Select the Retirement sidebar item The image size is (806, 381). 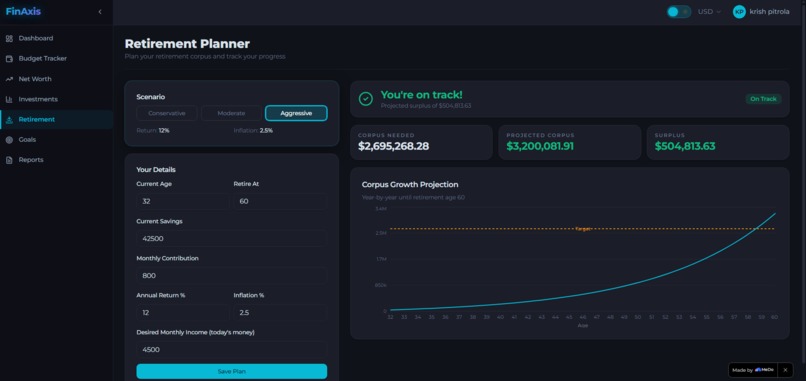coord(57,120)
